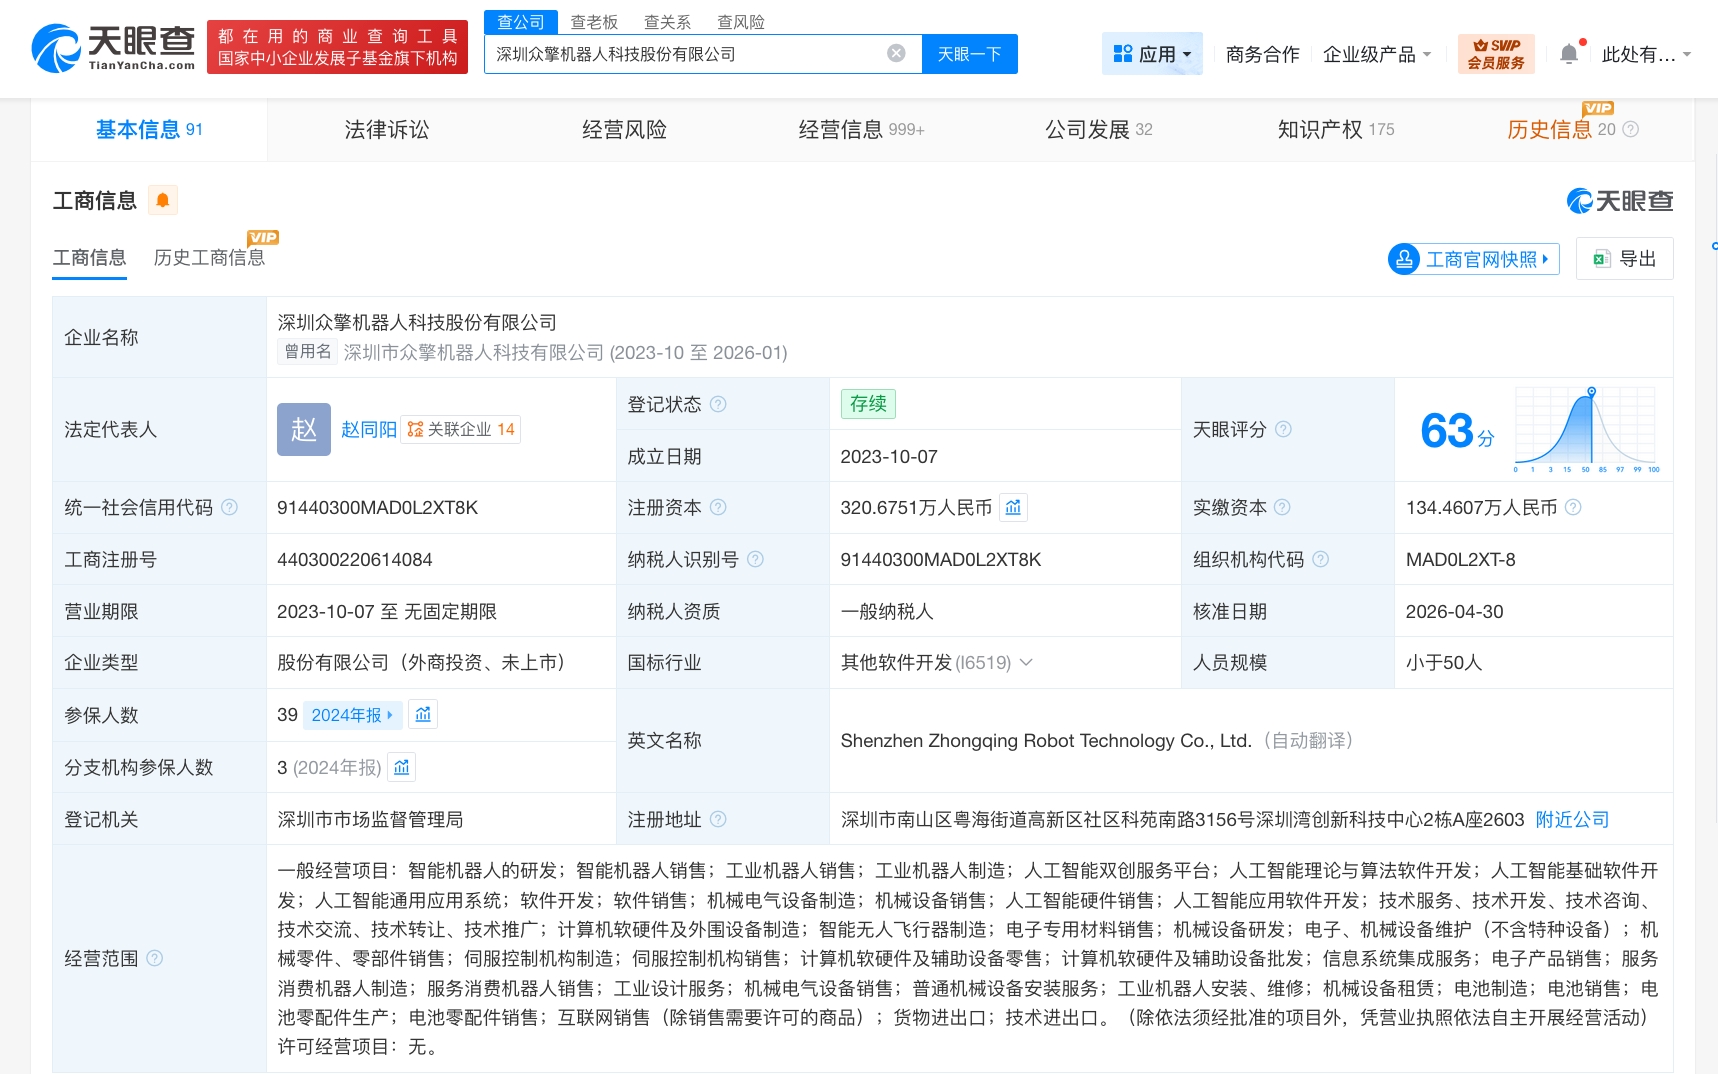Open the 天眼评分 distribution chart
Viewport: 1718px width, 1074px height.
(1587, 429)
